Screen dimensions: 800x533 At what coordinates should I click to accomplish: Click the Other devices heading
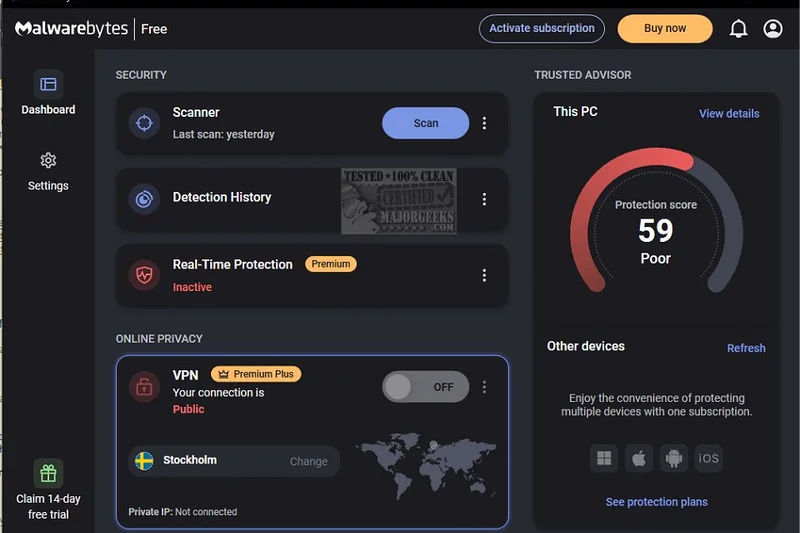[586, 346]
